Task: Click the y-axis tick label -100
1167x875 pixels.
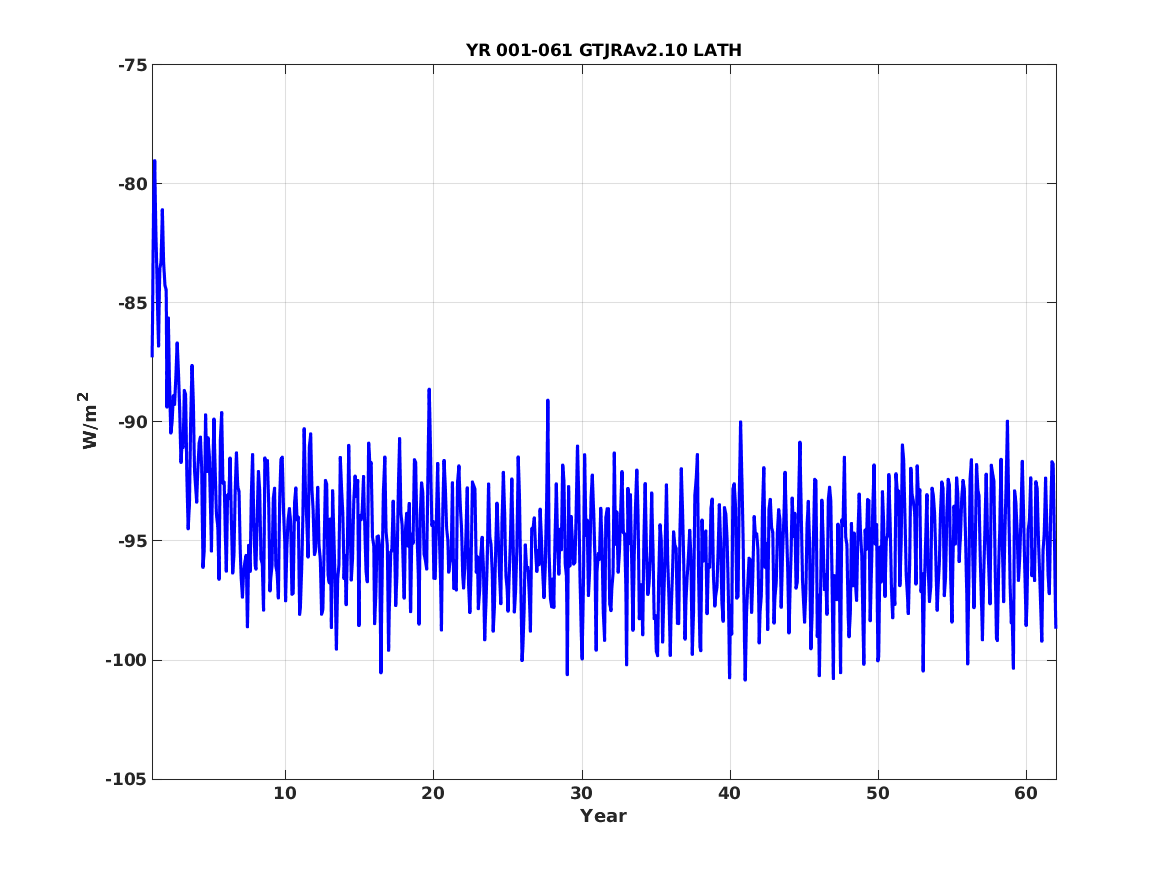Action: [x=127, y=660]
